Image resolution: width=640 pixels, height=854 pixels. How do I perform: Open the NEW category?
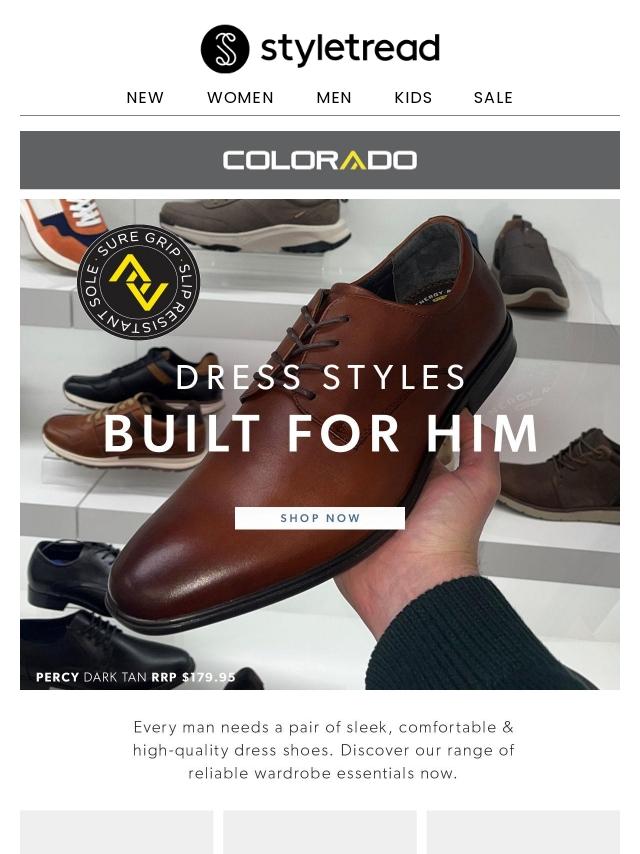click(145, 97)
